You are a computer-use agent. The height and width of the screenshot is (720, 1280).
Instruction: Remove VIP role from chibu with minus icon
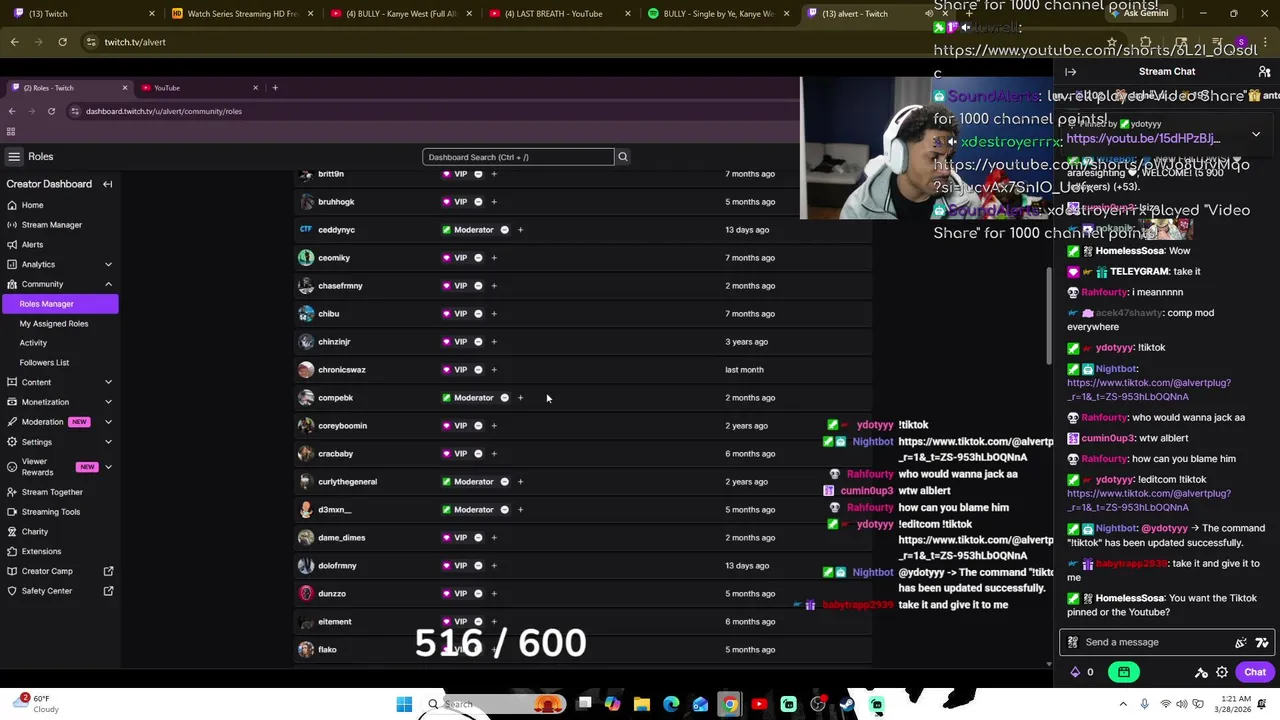(x=478, y=314)
